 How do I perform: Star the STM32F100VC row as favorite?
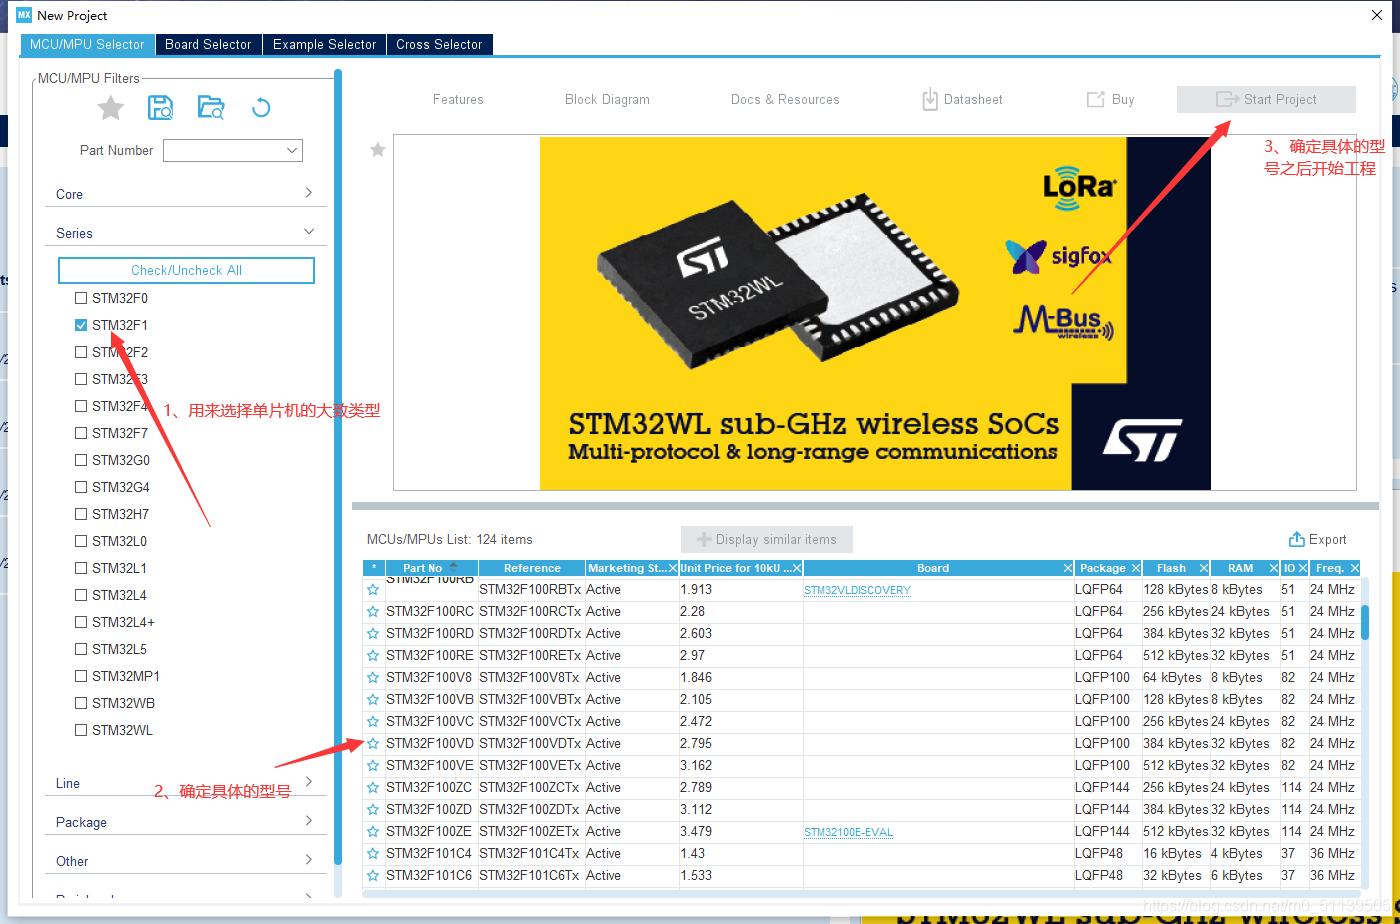(373, 722)
